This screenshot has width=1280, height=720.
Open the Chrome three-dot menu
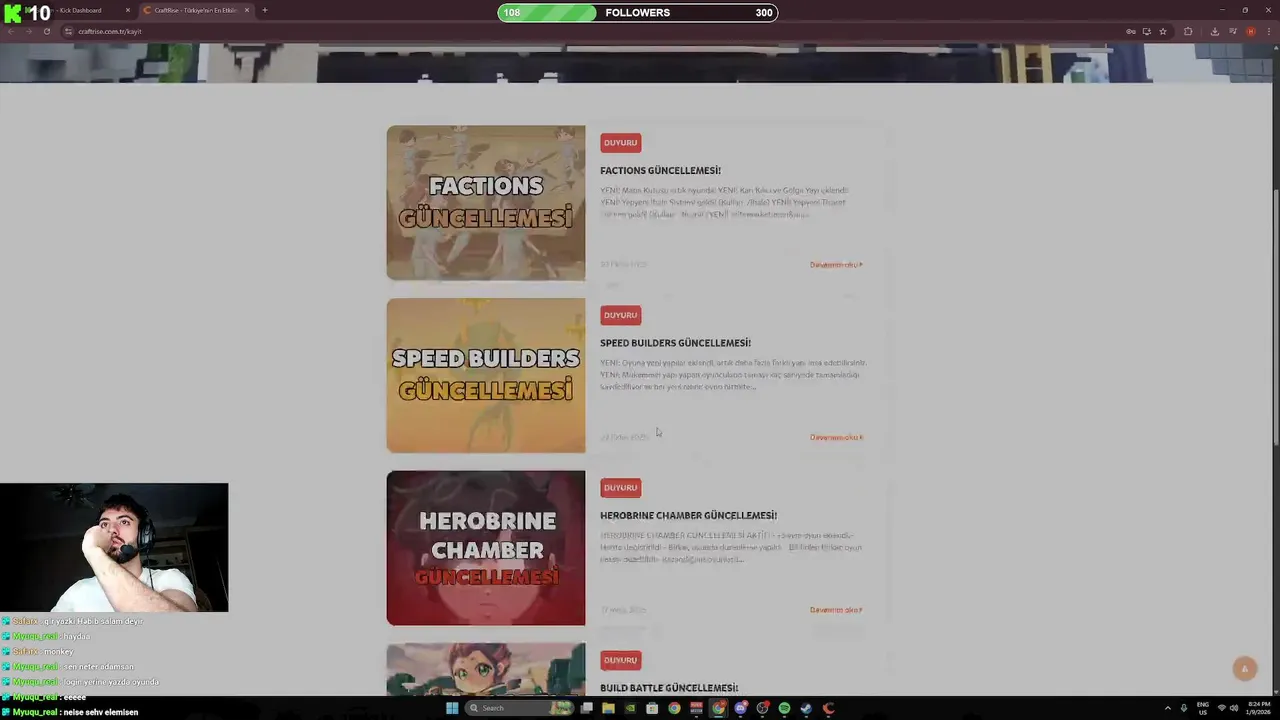(1268, 31)
